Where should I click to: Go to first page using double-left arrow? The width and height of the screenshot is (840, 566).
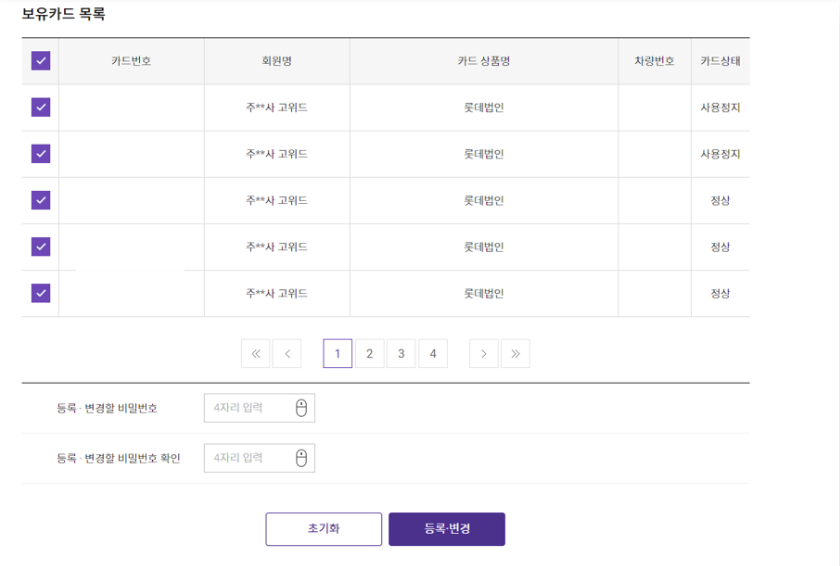click(255, 353)
